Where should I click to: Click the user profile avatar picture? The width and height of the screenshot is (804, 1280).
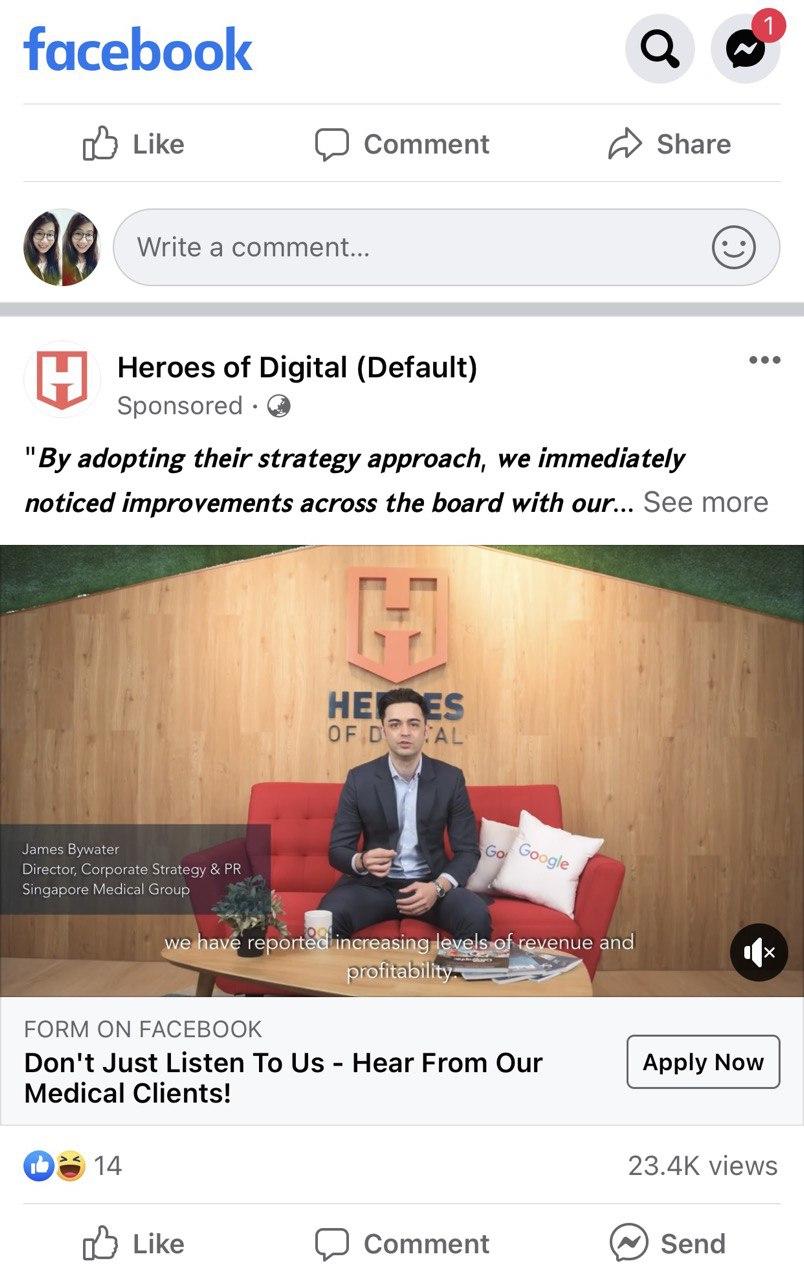pyautogui.click(x=62, y=247)
